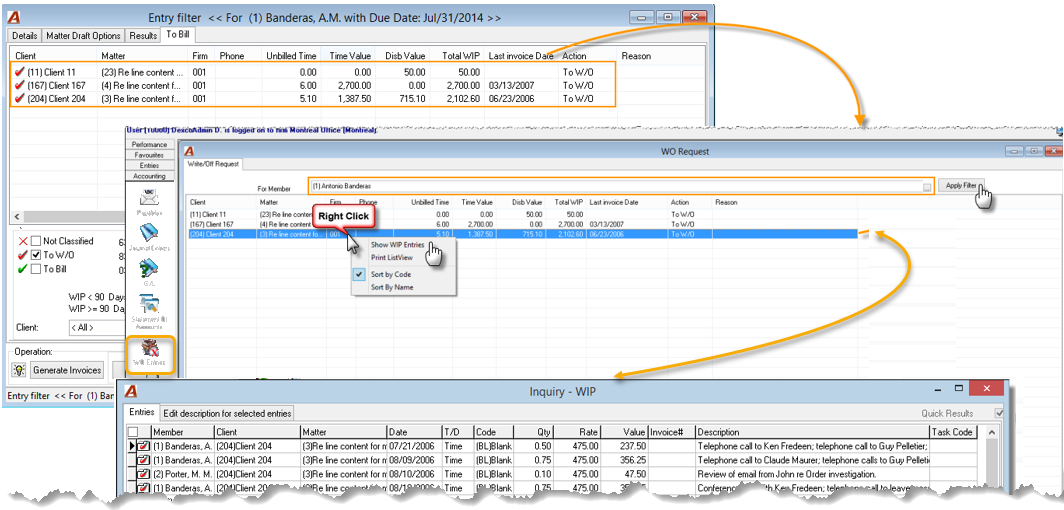Toggle checkbox on the 08/09/2006 WIP entry row
This screenshot has width=1064, height=510.
[x=143, y=460]
